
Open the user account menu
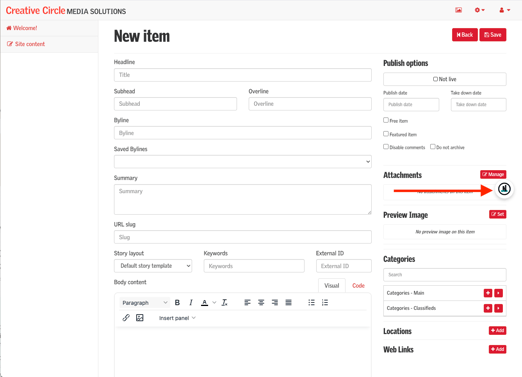(504, 10)
